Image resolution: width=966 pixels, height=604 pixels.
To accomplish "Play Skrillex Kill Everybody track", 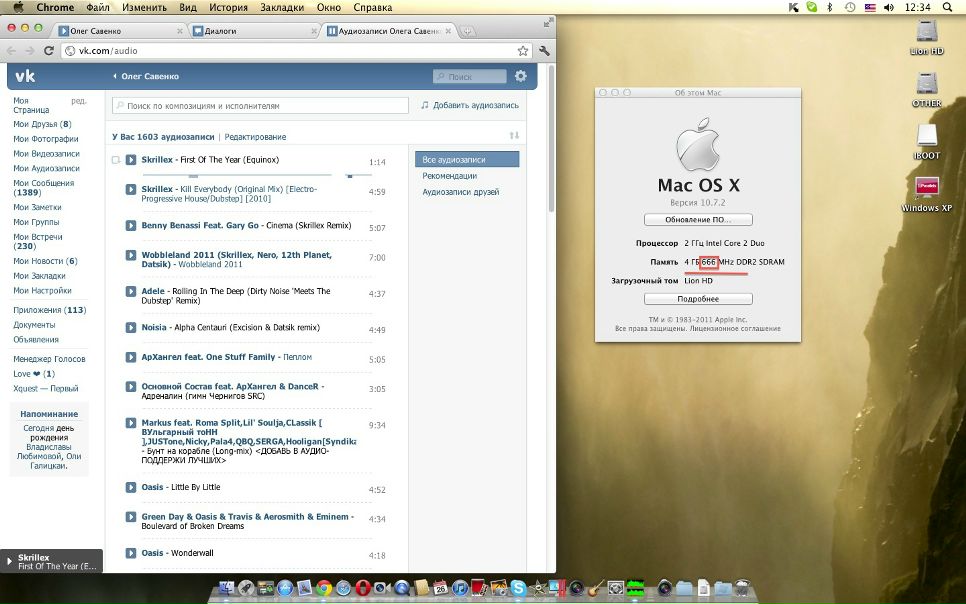I will (x=131, y=189).
